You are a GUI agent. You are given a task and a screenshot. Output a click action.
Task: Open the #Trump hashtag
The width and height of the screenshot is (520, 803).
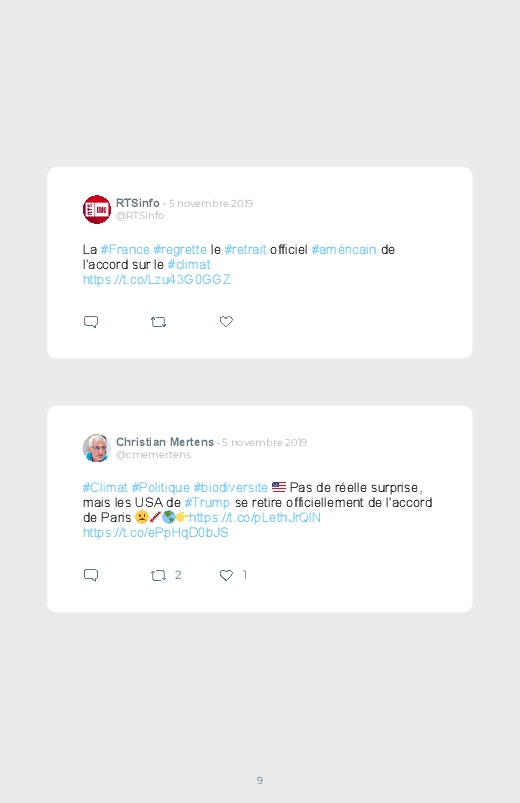[x=207, y=502]
